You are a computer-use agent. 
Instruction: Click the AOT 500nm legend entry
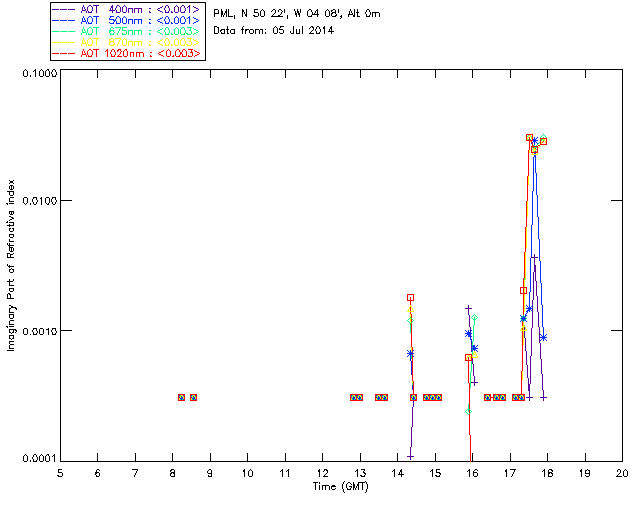coord(127,20)
